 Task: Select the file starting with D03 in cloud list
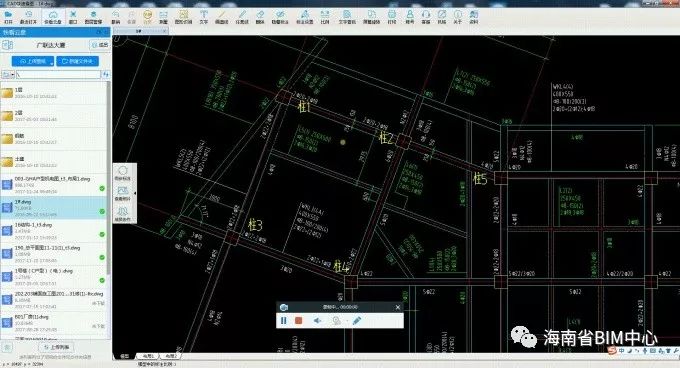[54, 185]
